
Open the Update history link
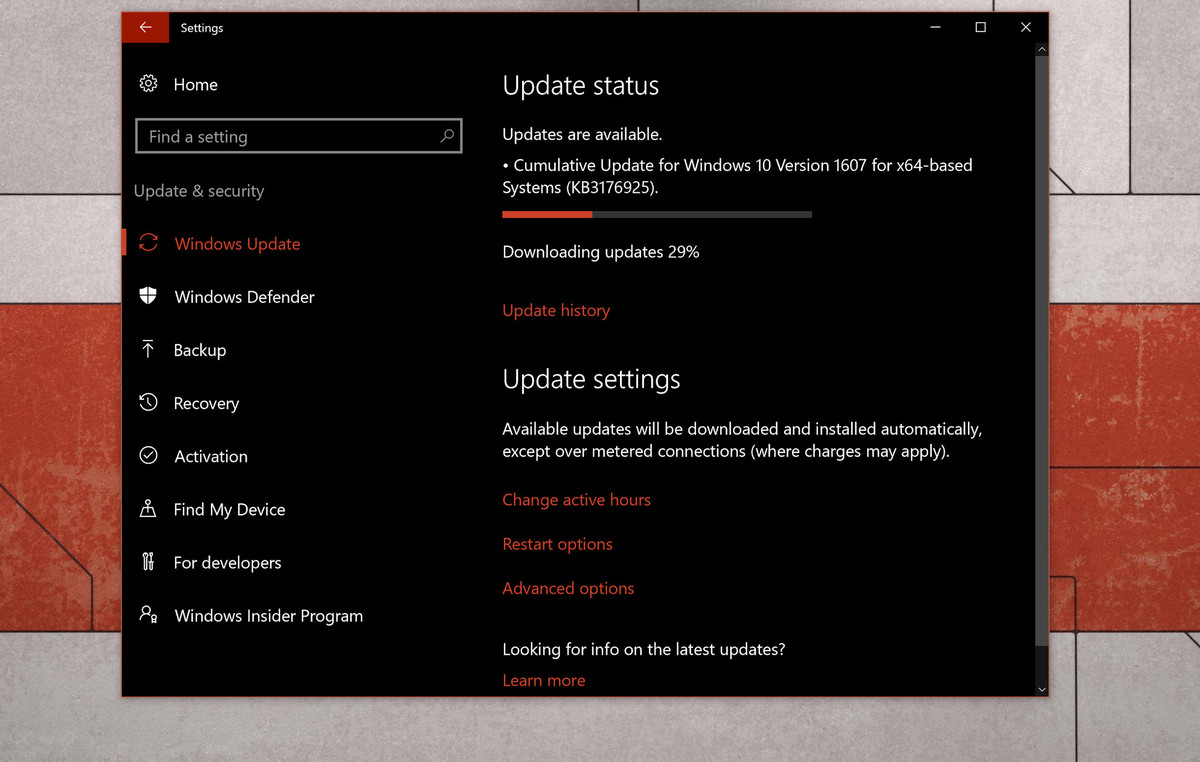click(556, 310)
